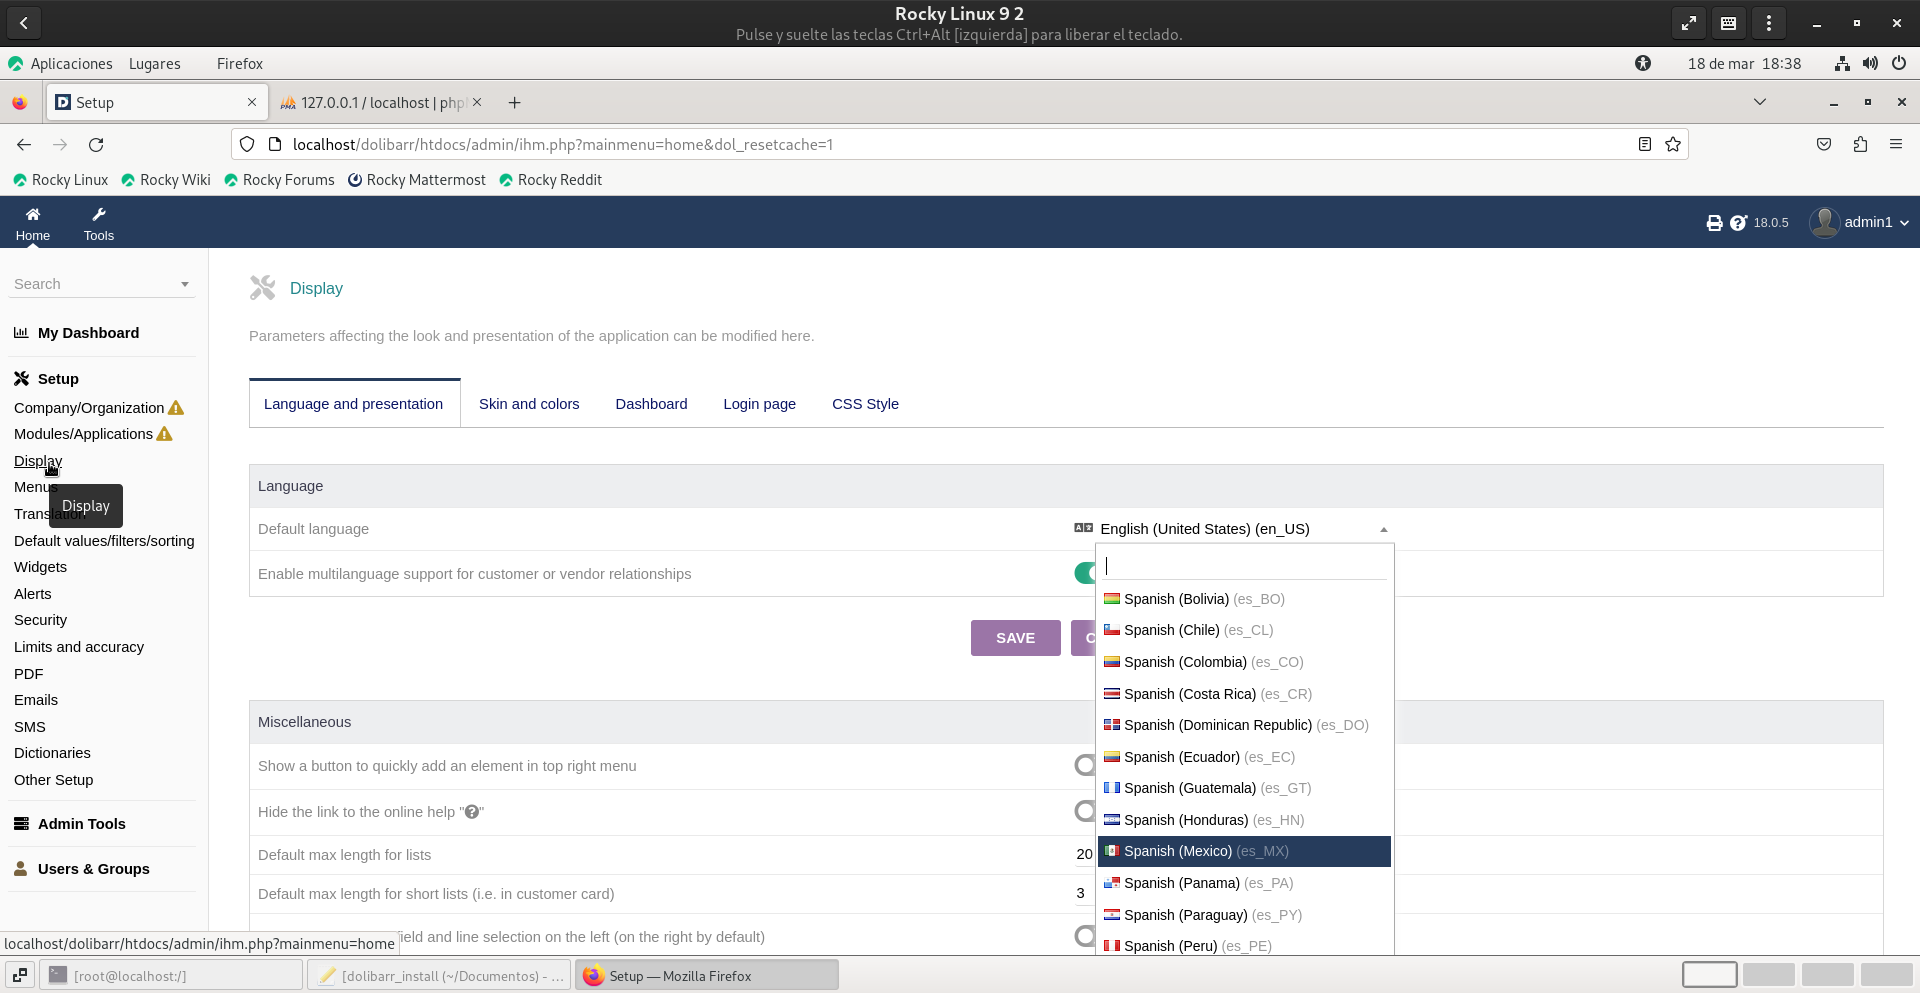
Task: Open the Firefox hamburger application menu
Action: pyautogui.click(x=1895, y=145)
